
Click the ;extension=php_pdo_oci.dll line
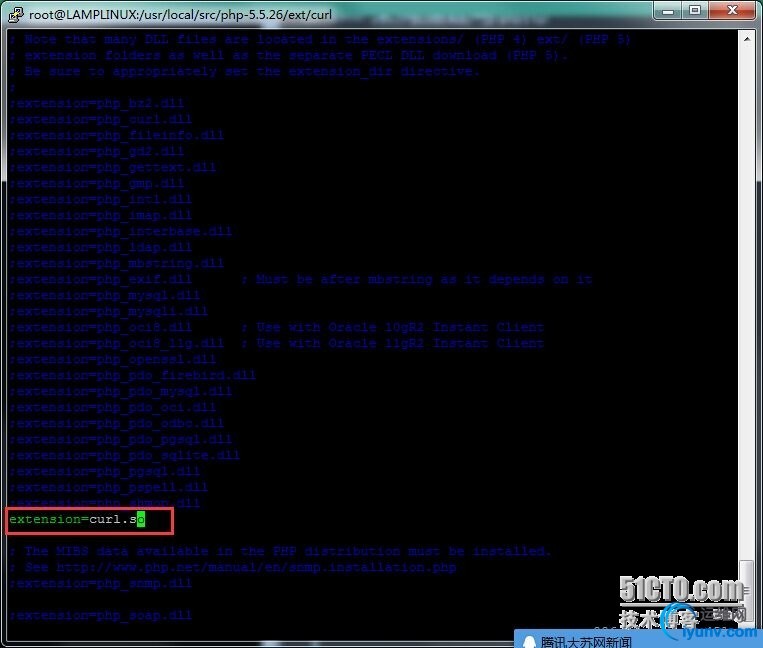(112, 407)
